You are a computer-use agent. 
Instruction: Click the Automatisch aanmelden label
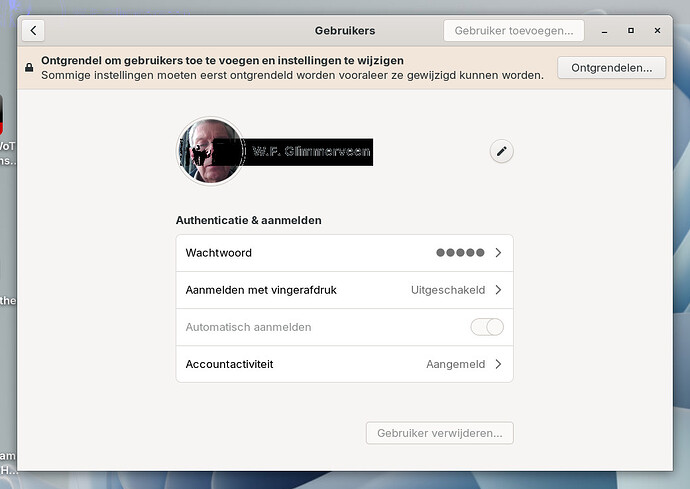[248, 327]
